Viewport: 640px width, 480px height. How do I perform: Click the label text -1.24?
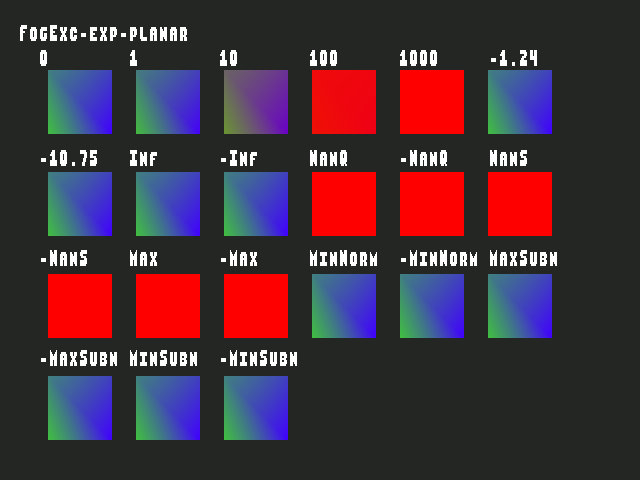pos(514,58)
